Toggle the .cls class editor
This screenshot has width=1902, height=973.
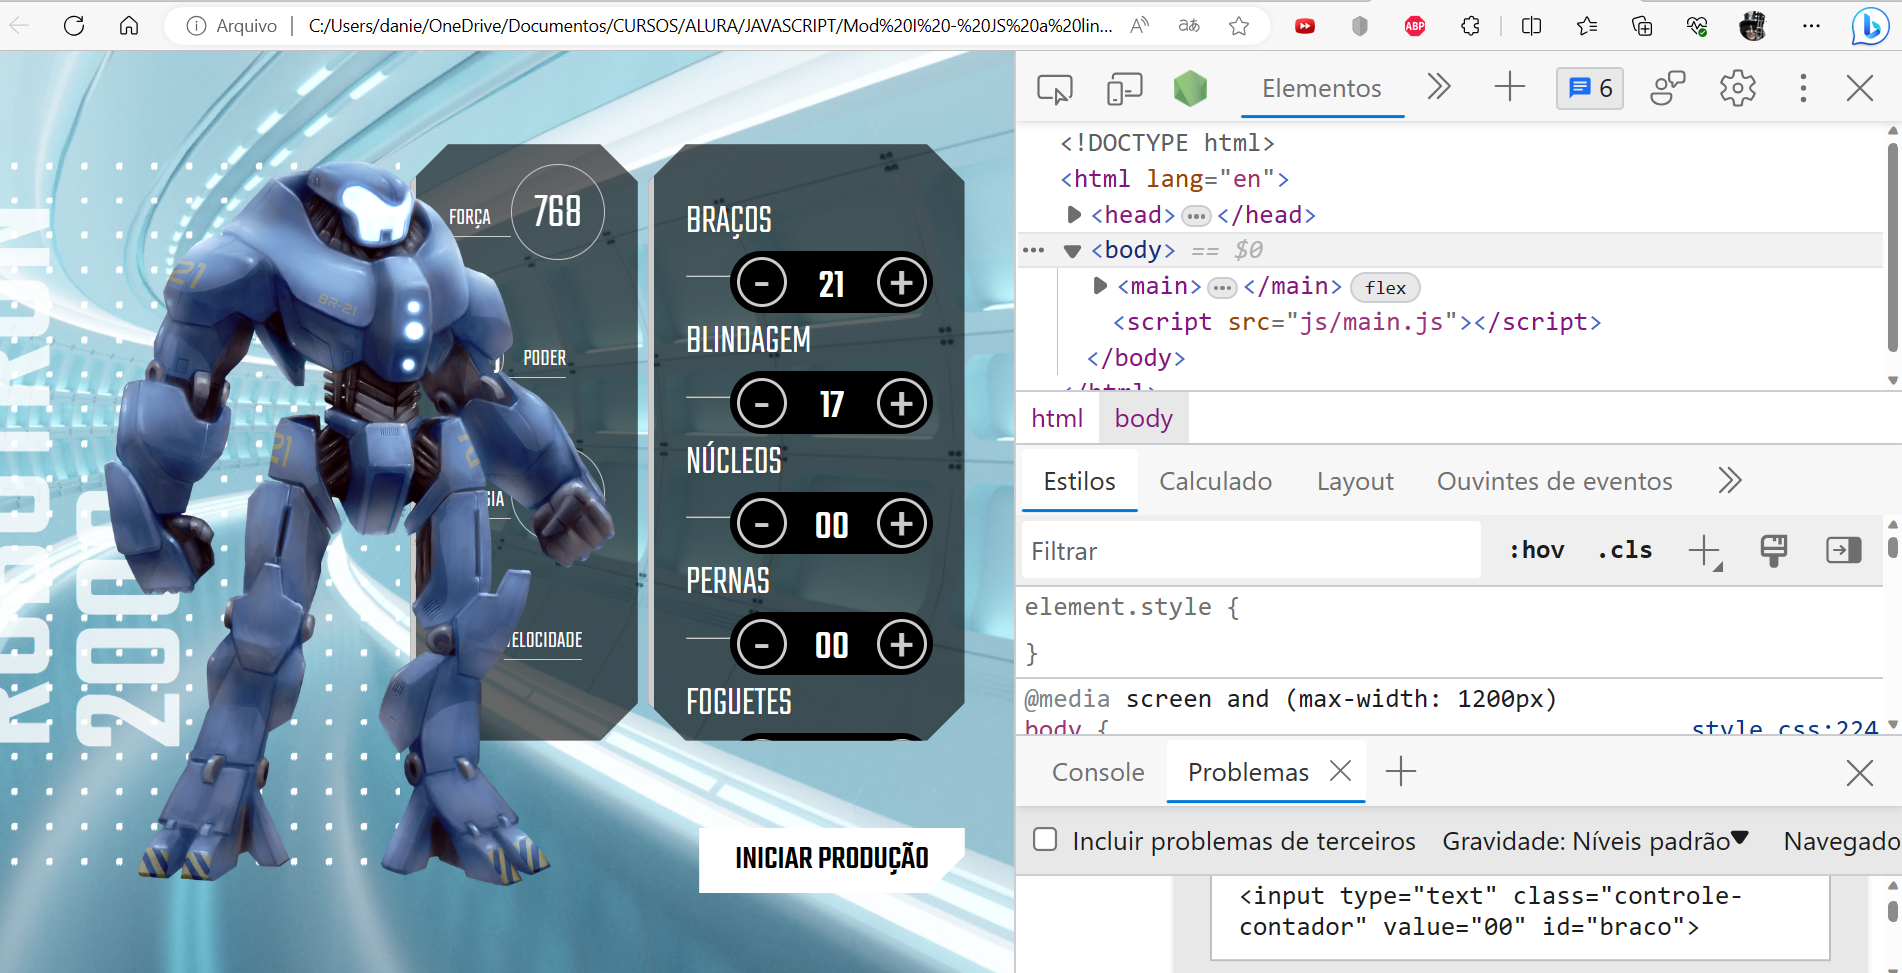point(1624,550)
